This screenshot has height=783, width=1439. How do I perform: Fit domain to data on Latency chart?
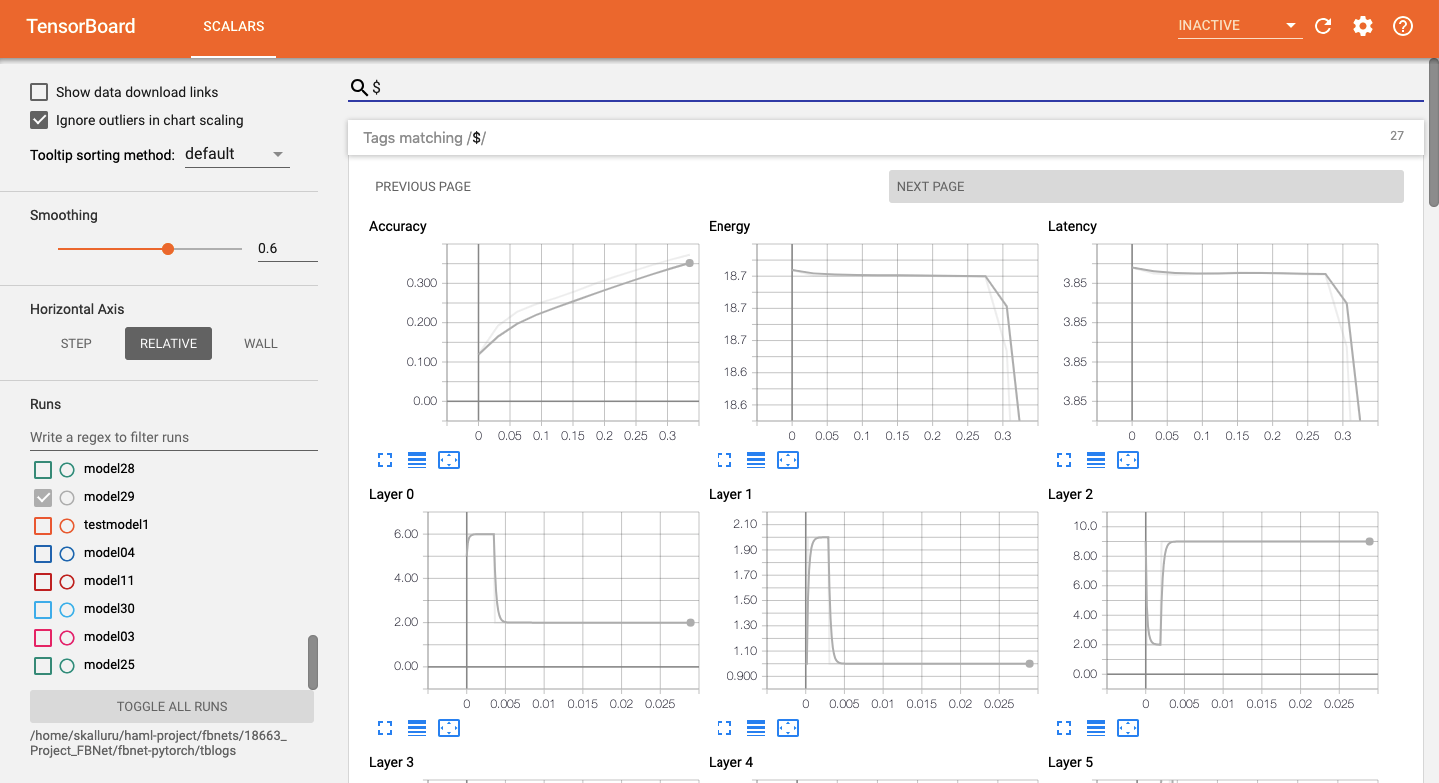(x=1128, y=460)
